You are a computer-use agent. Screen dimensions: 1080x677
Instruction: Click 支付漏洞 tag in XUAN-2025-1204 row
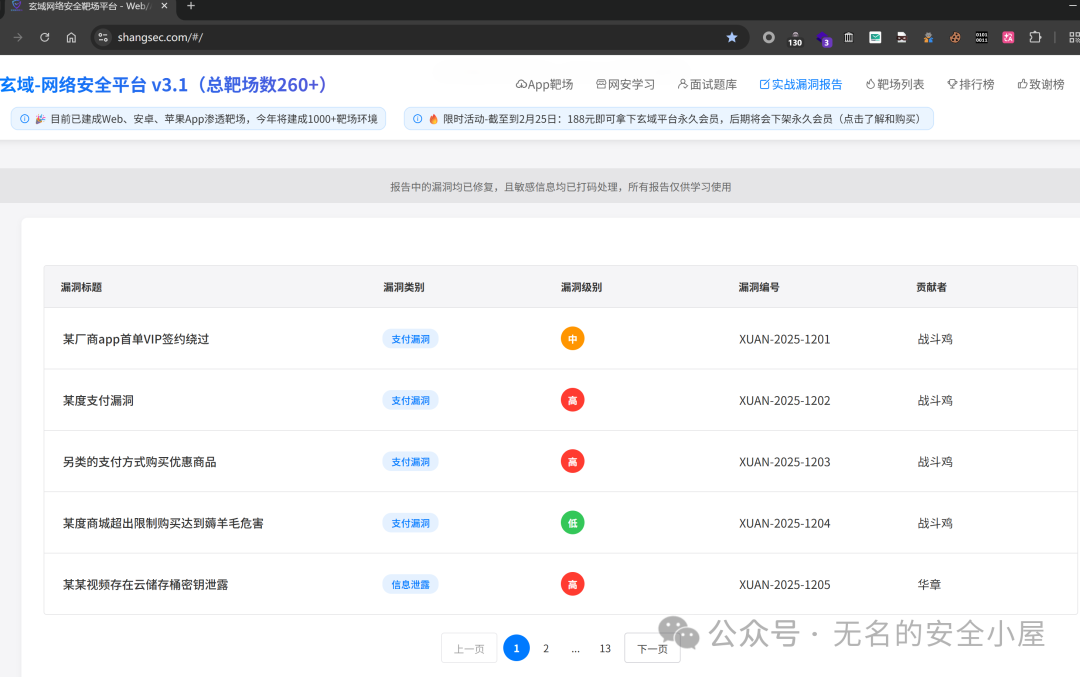click(x=411, y=523)
